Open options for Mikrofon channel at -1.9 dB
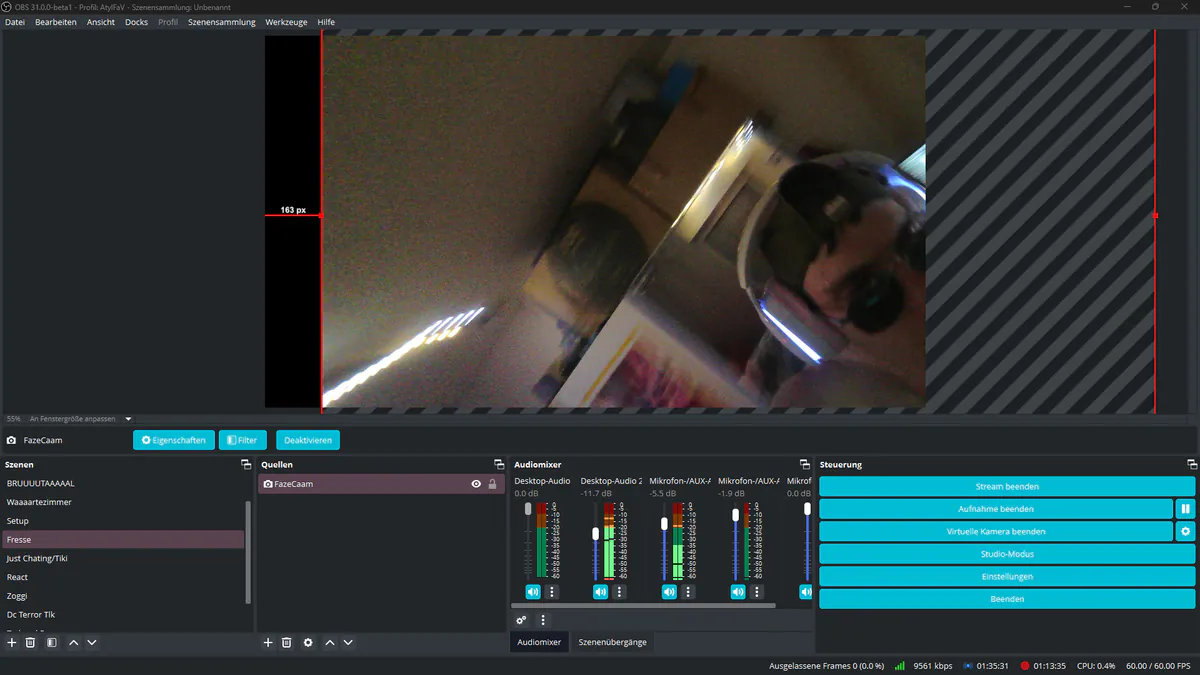The height and width of the screenshot is (675, 1200). (x=756, y=592)
